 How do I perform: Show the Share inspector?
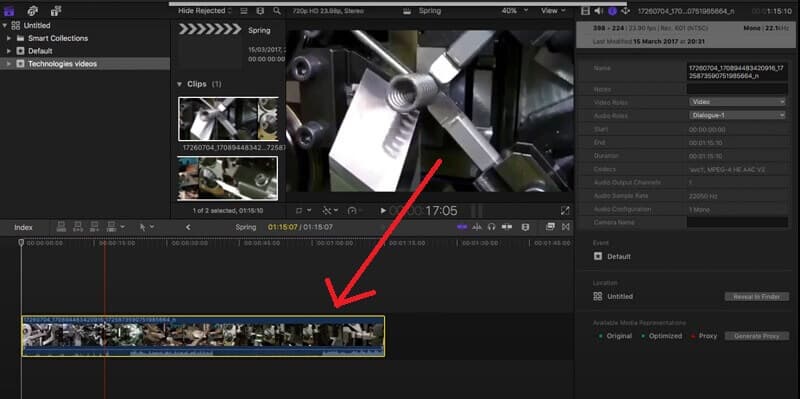(626, 11)
